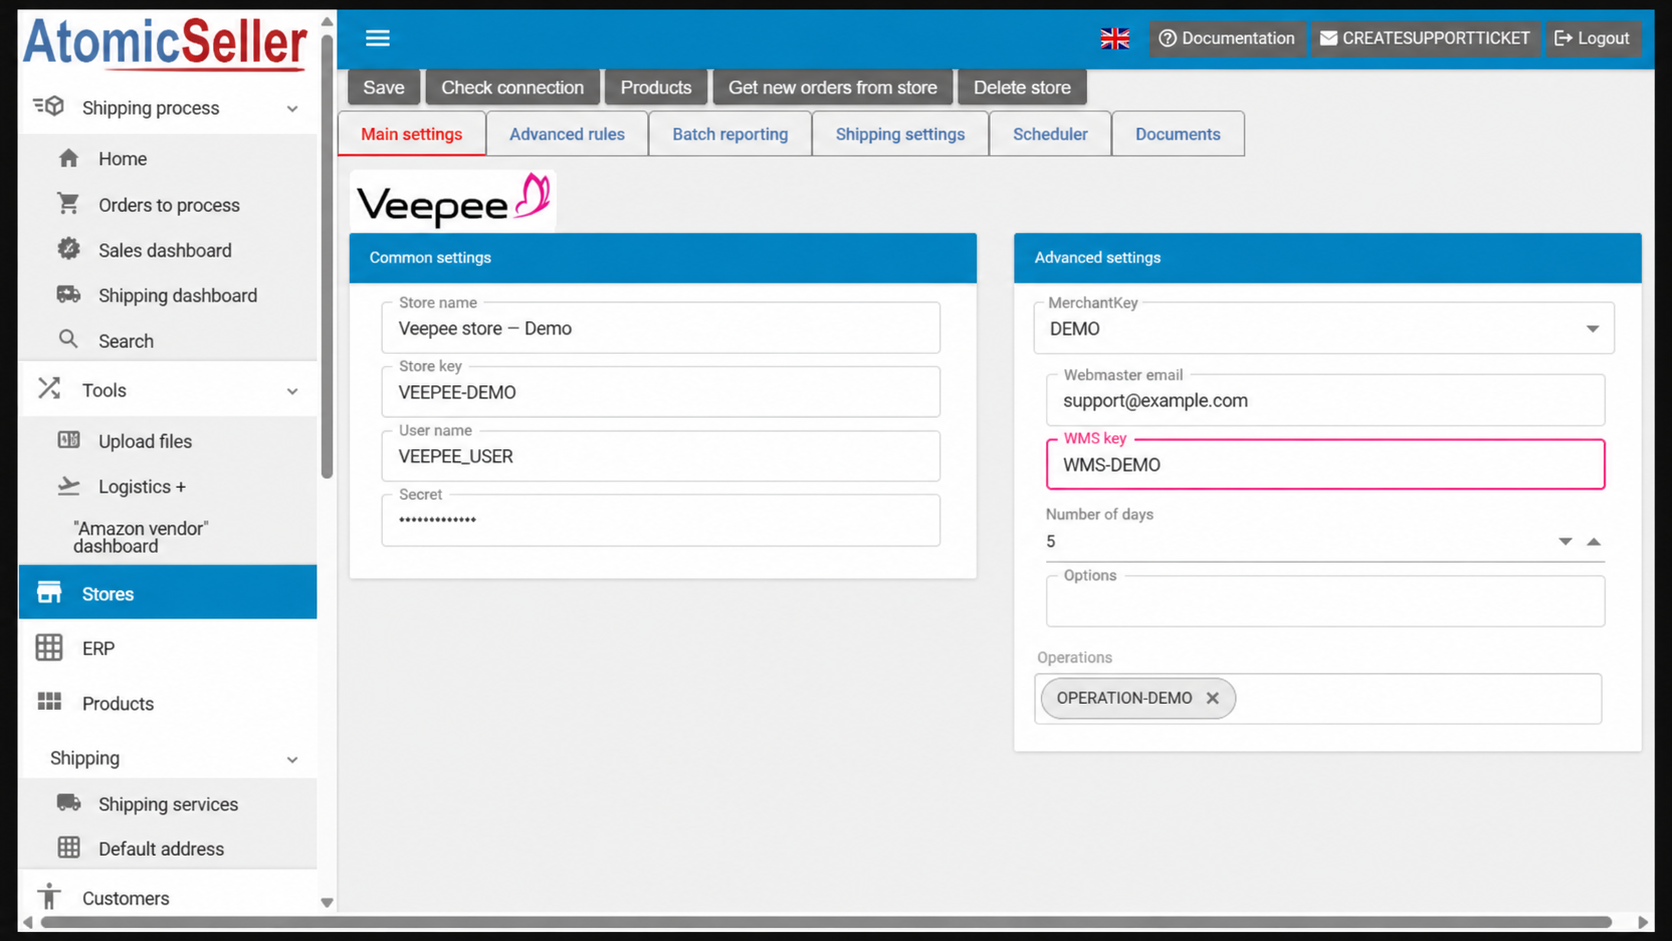Click the Logistics + plane icon
The image size is (1672, 941).
68,486
